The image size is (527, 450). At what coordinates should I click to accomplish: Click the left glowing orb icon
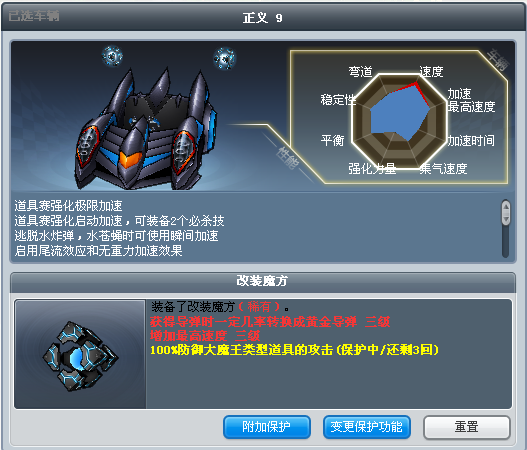click(x=112, y=56)
